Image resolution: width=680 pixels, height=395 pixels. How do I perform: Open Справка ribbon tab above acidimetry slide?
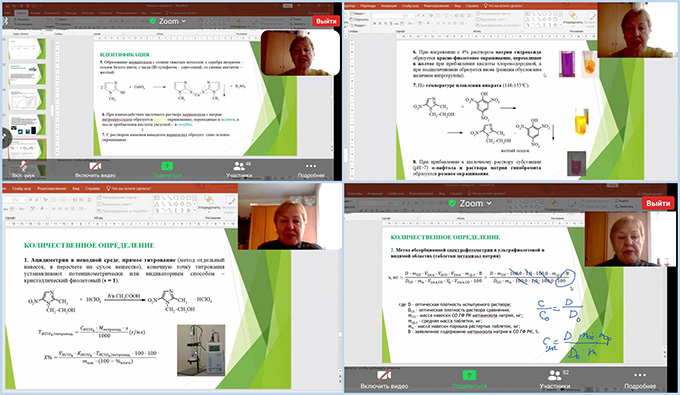click(x=92, y=189)
